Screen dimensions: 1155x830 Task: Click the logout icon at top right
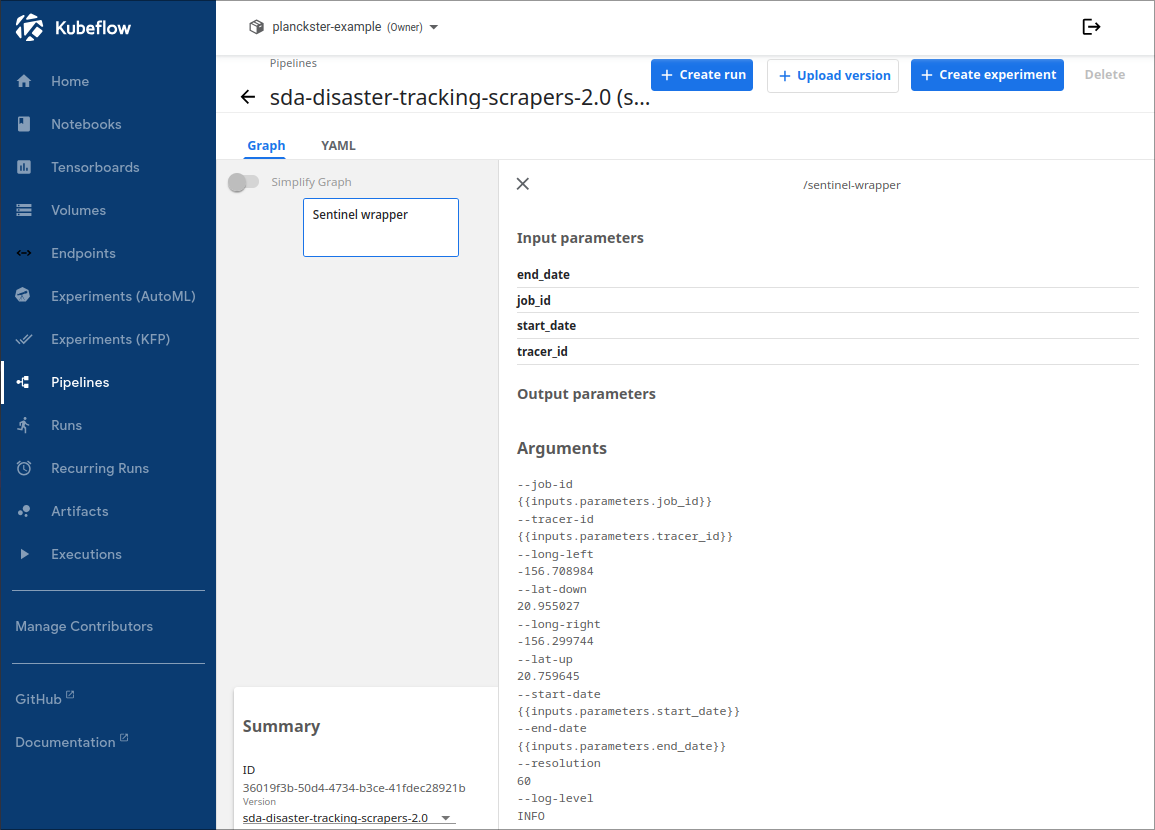[x=1091, y=27]
